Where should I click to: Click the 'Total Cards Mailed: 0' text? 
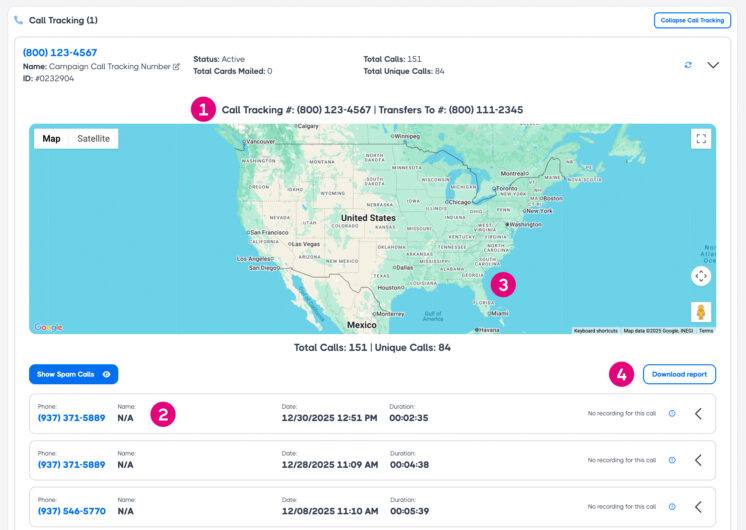click(x=233, y=71)
